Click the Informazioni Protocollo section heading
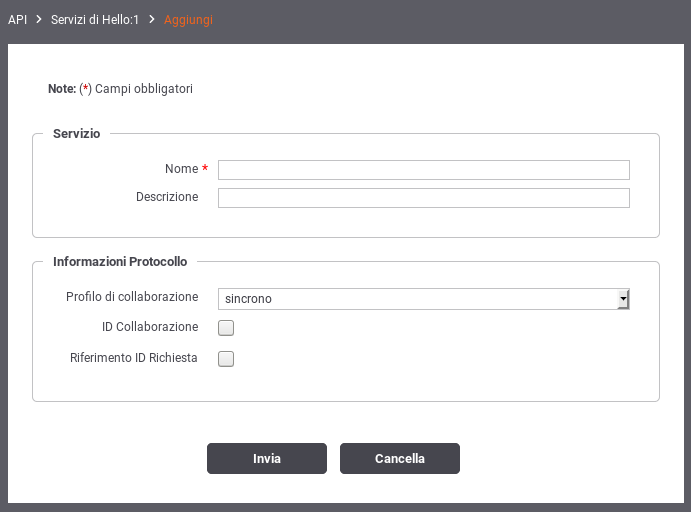691x512 pixels. (x=120, y=262)
